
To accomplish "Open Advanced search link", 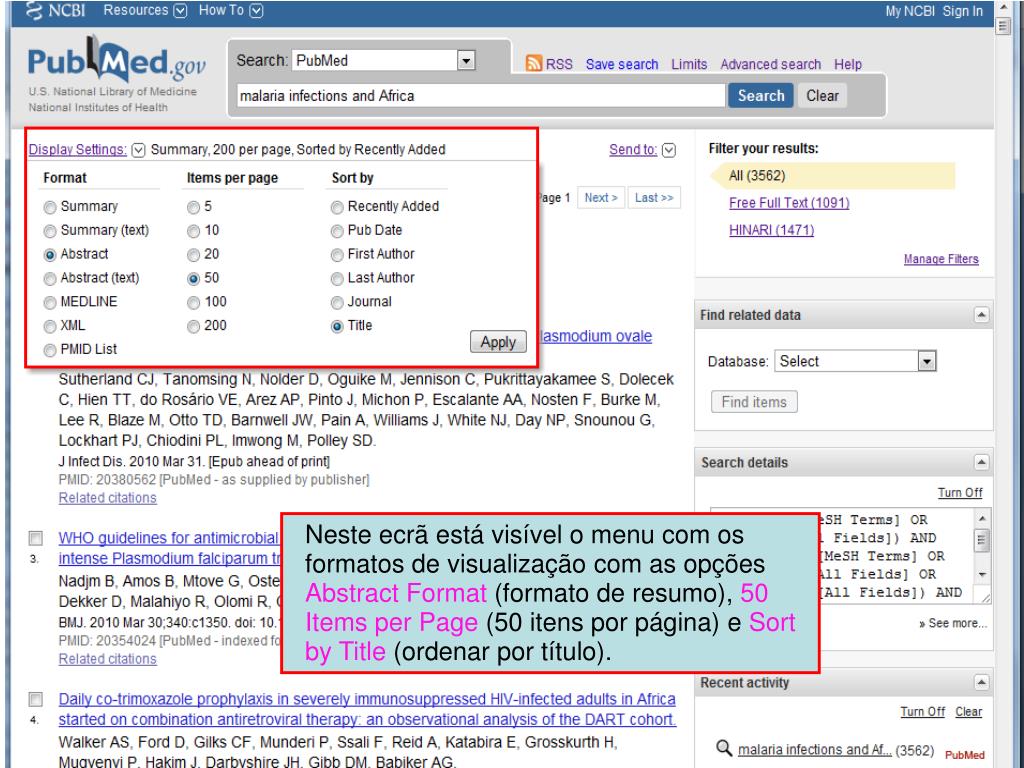I will tap(771, 64).
